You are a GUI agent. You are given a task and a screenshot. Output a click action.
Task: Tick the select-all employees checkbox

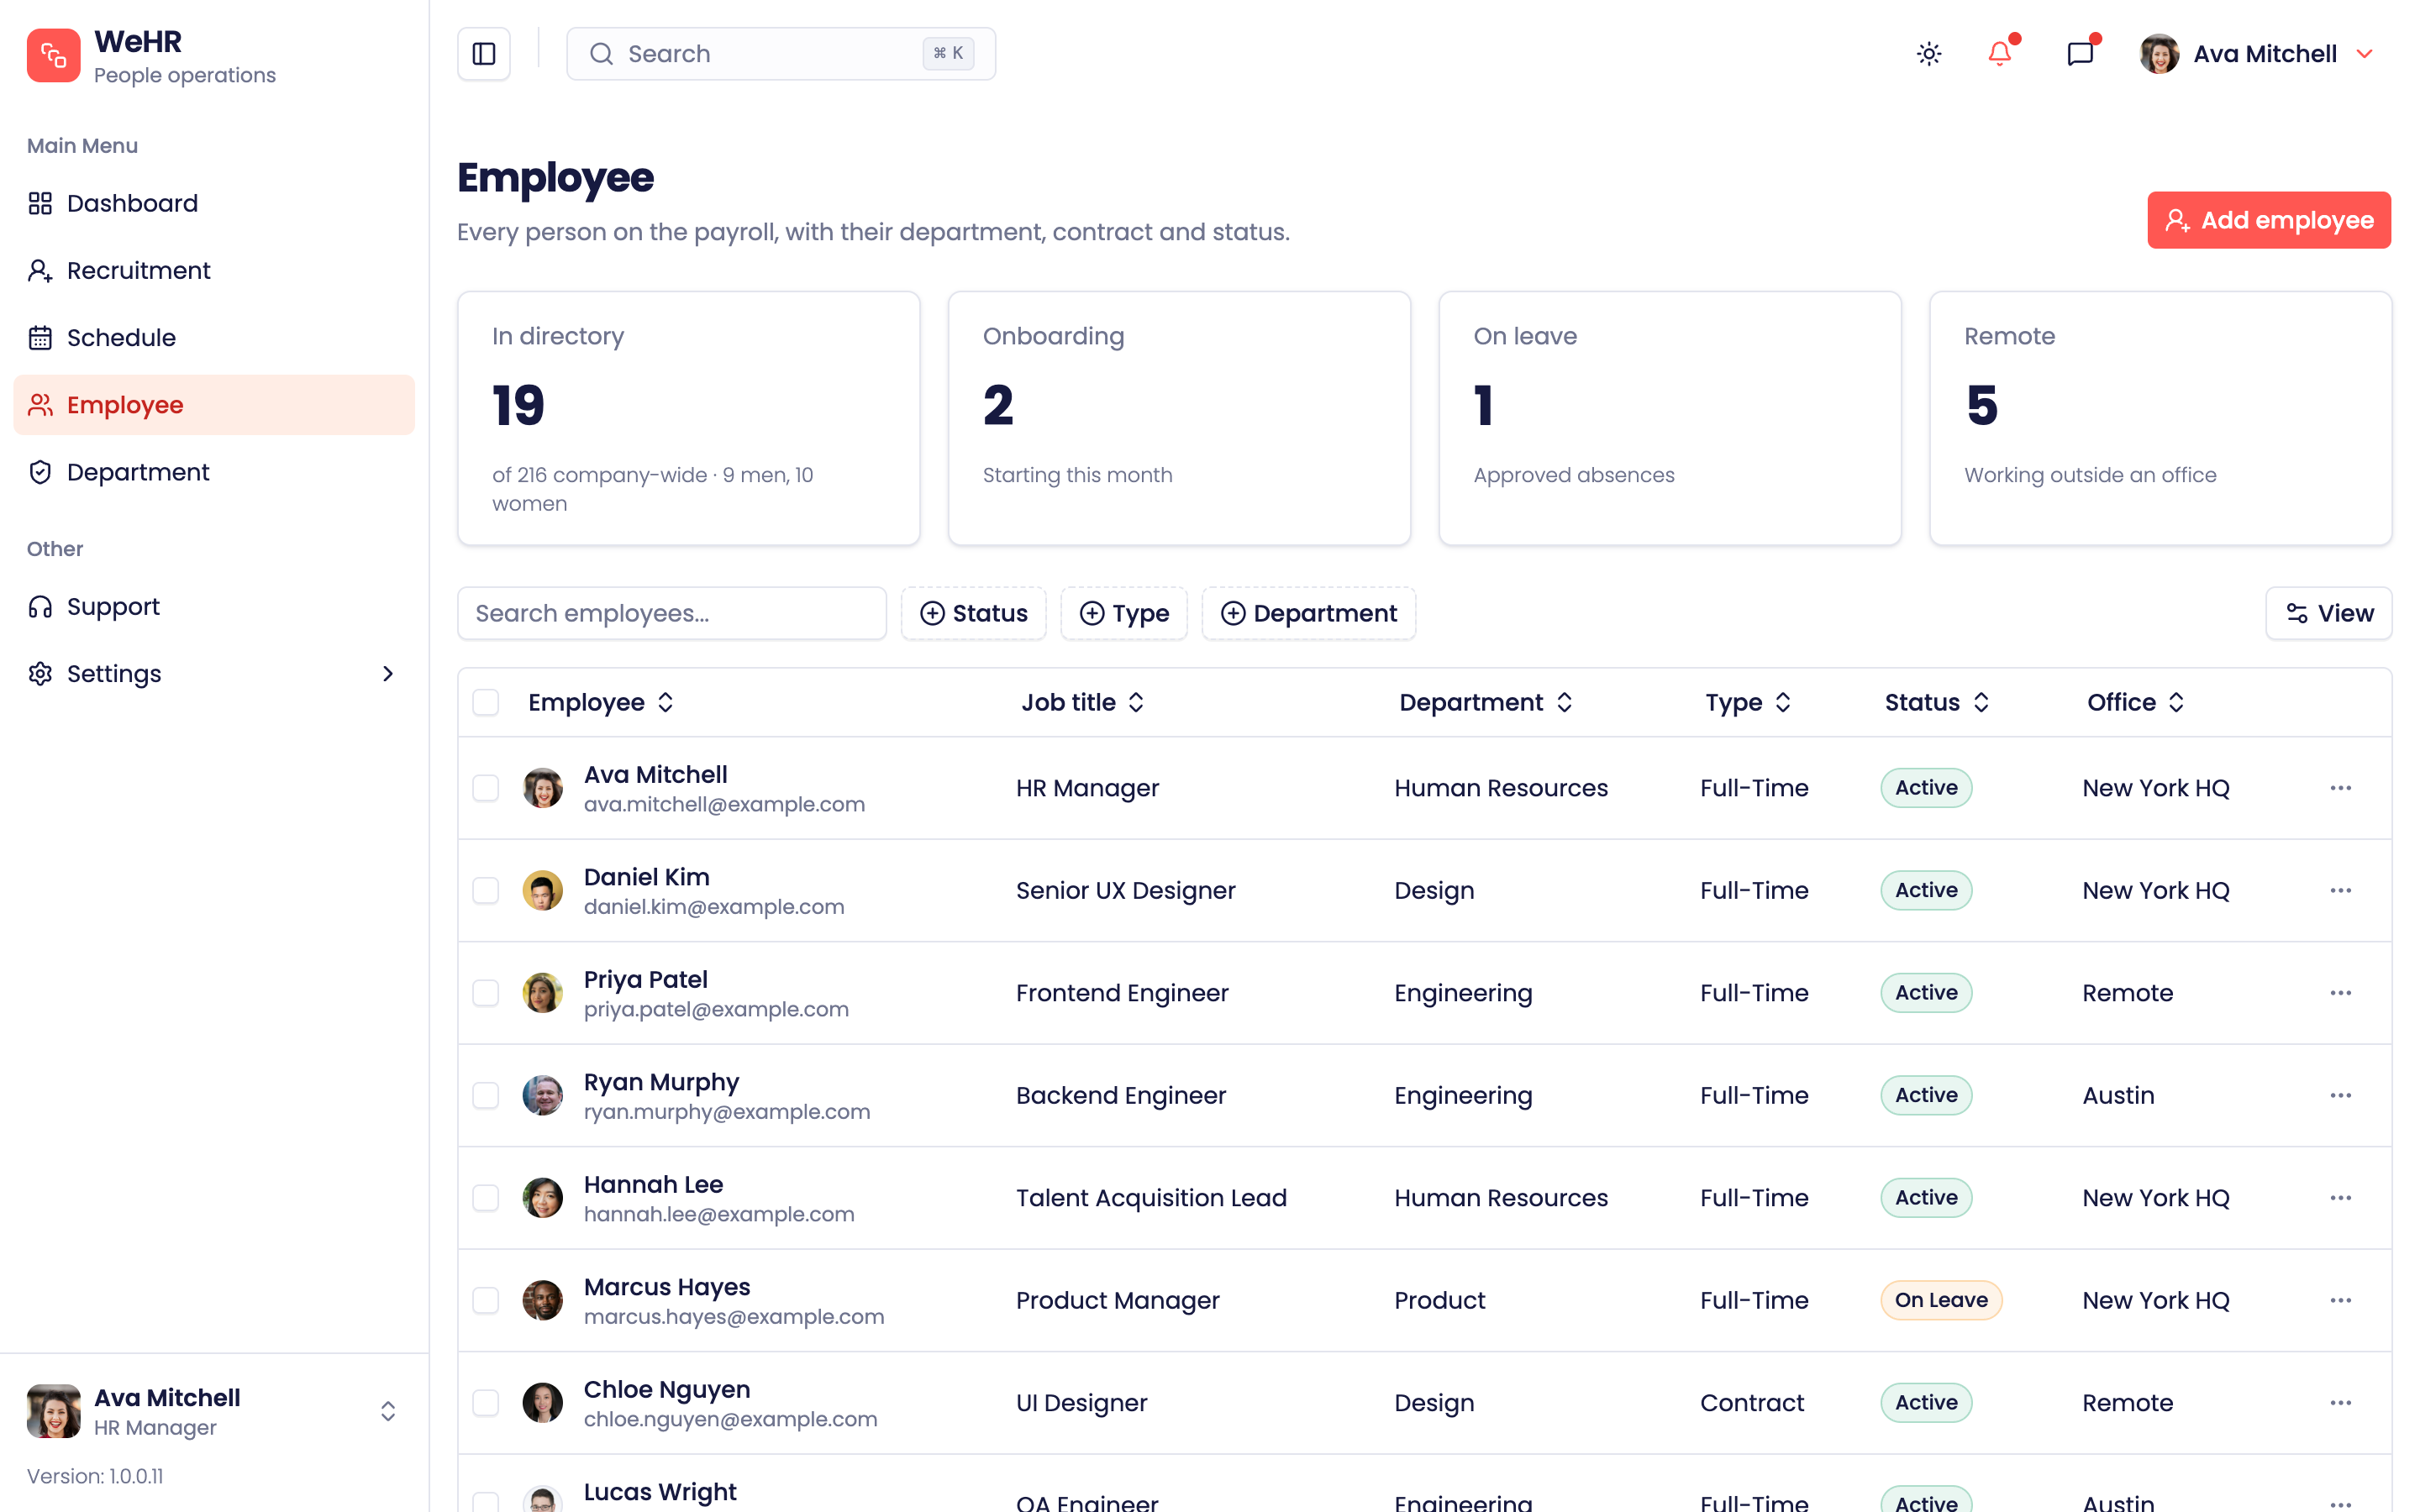click(486, 702)
